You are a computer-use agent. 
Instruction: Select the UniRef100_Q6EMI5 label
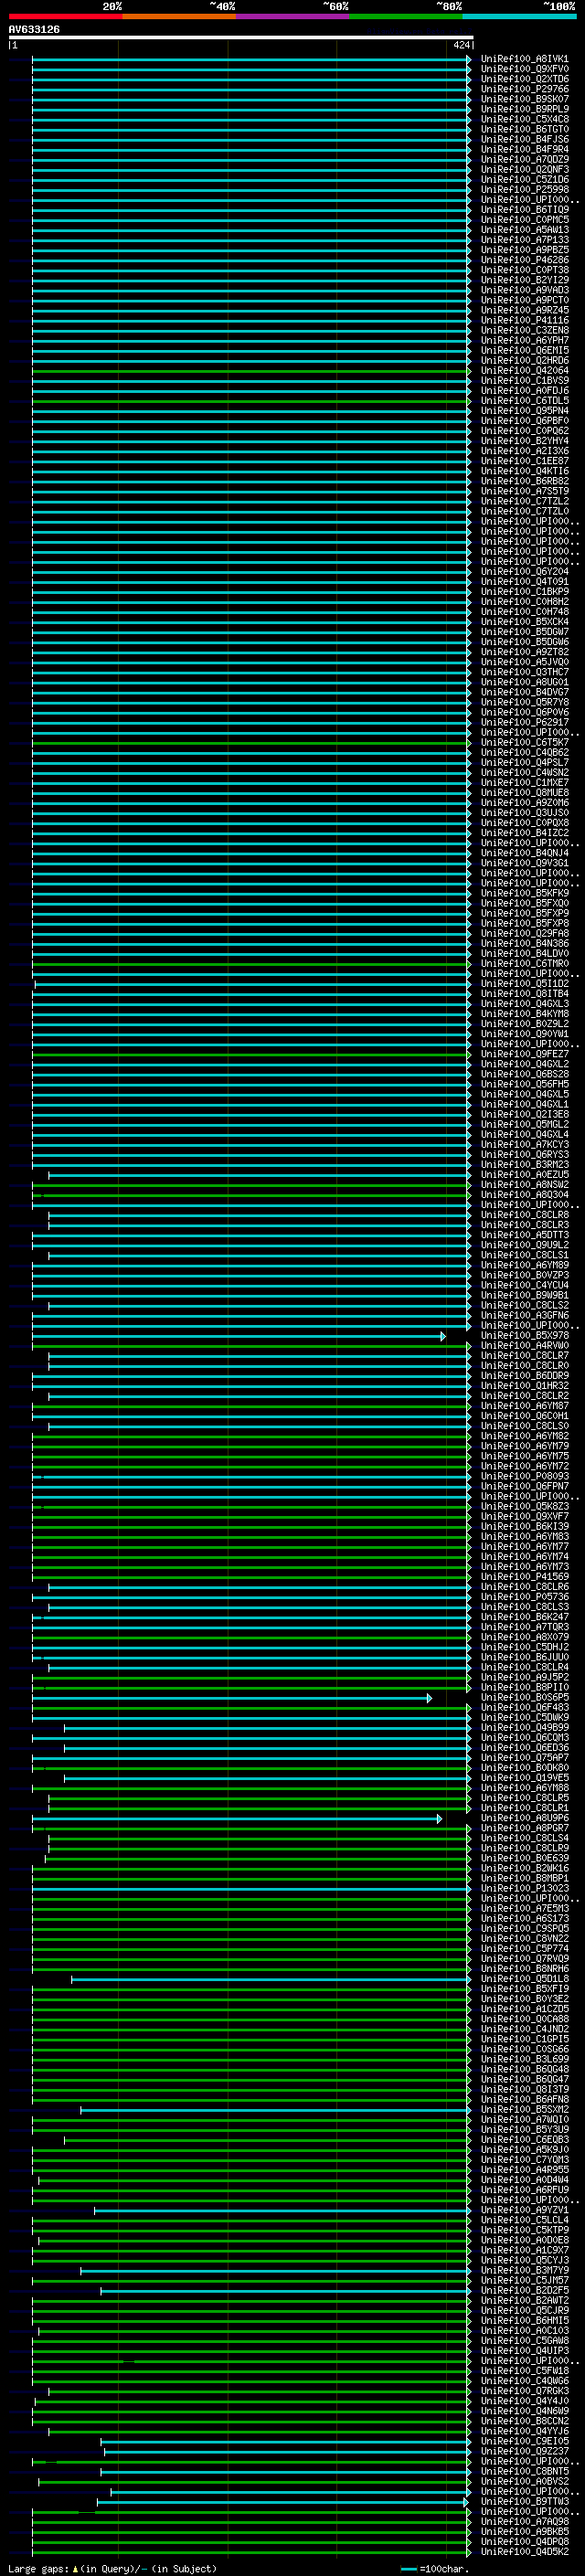[x=524, y=350]
